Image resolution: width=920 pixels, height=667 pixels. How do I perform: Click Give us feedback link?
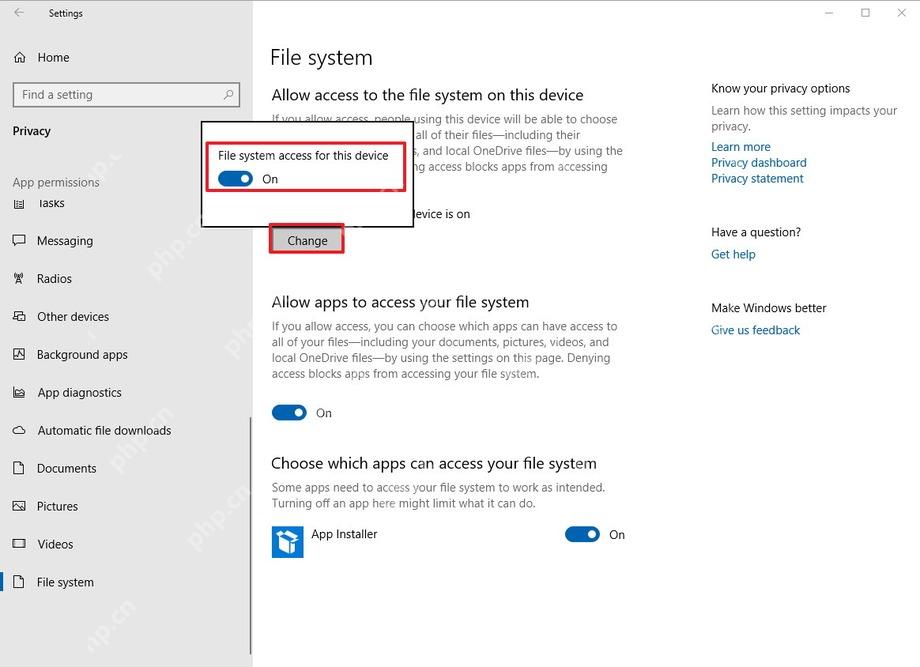(x=755, y=330)
